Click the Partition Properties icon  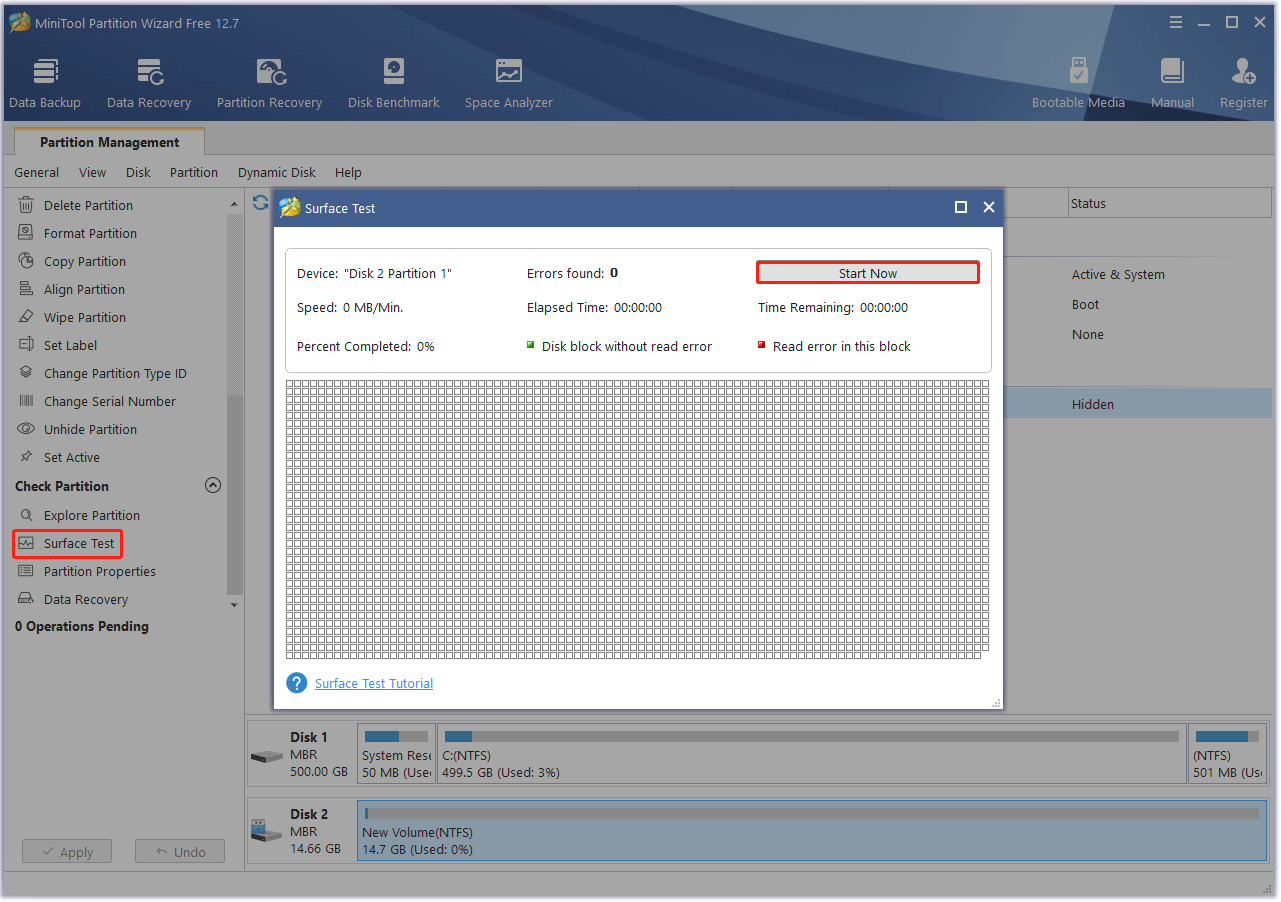pyautogui.click(x=26, y=571)
